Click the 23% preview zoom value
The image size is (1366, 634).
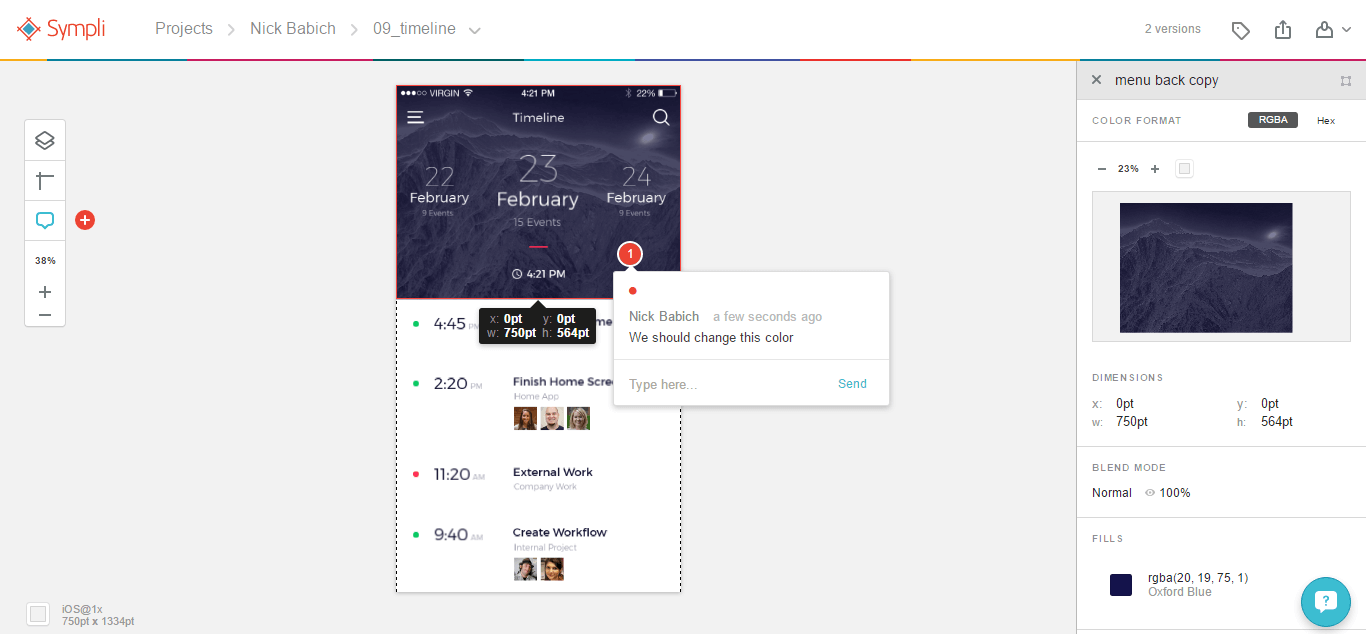point(1128,169)
